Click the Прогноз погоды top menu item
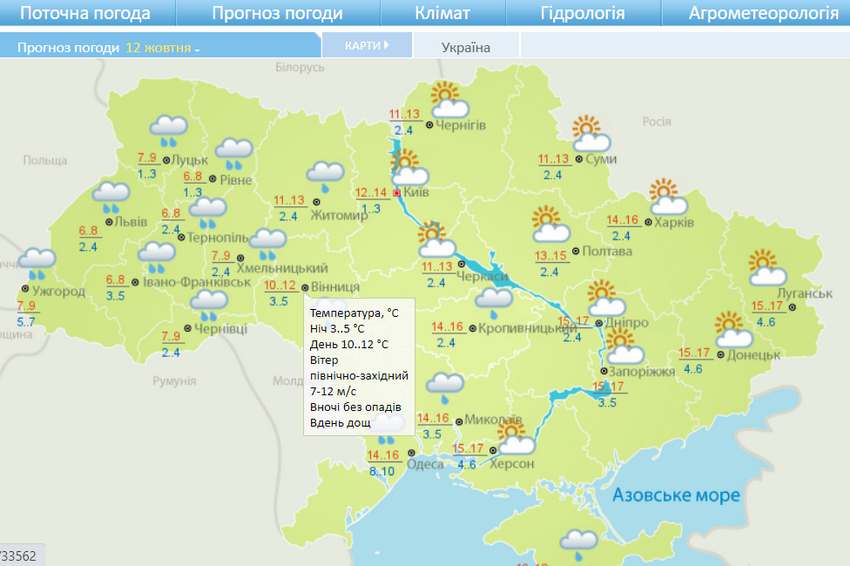Image resolution: width=850 pixels, height=566 pixels. (x=277, y=13)
